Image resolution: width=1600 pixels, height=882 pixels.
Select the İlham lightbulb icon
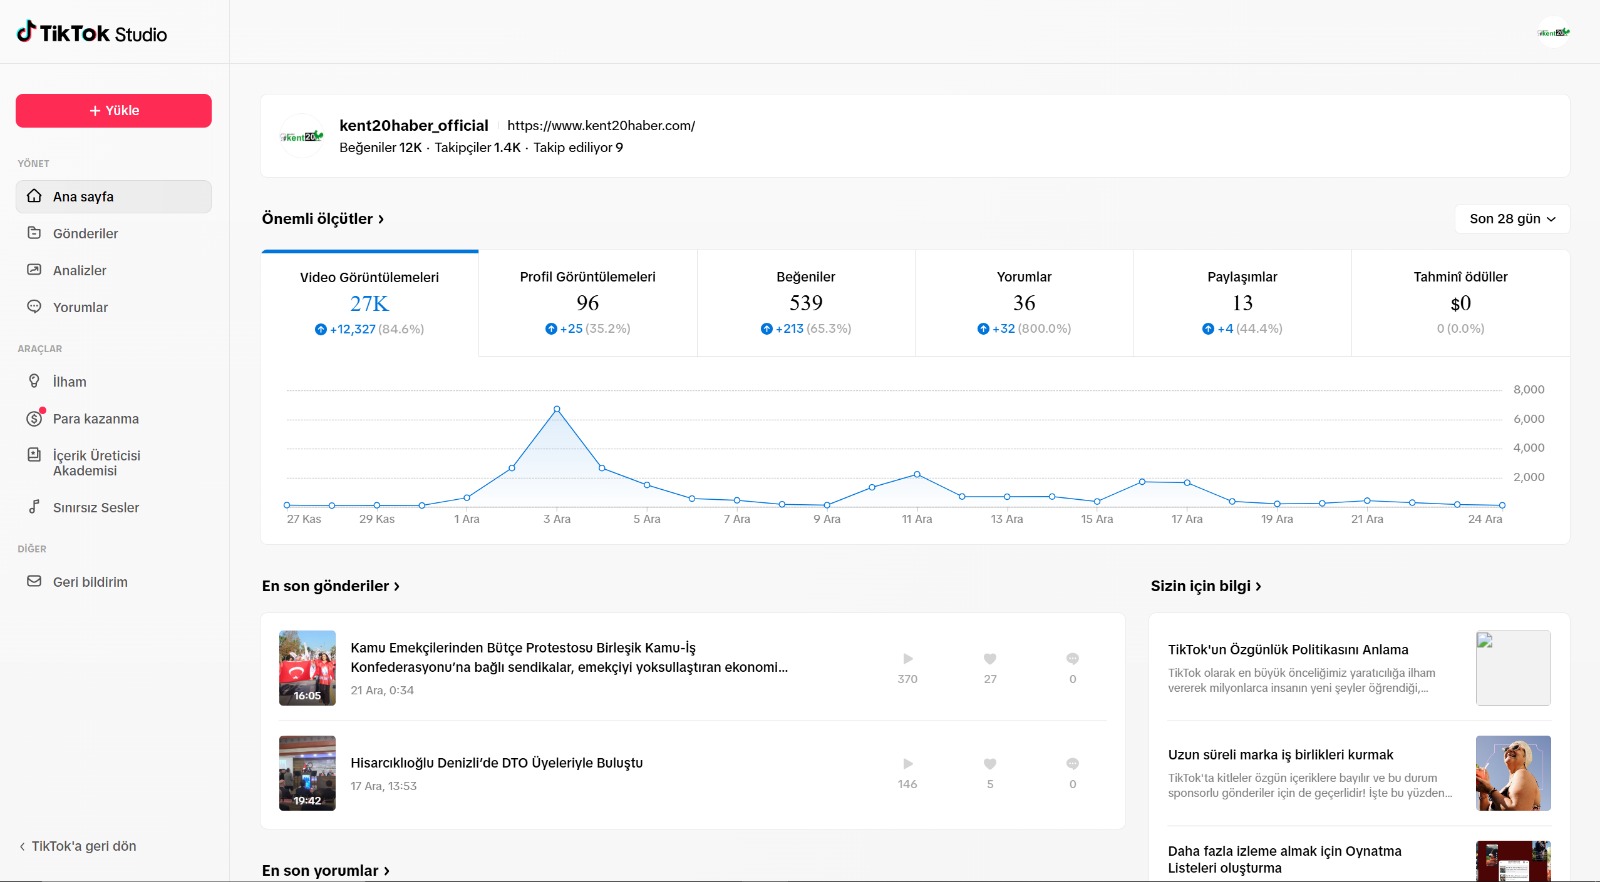(x=34, y=381)
